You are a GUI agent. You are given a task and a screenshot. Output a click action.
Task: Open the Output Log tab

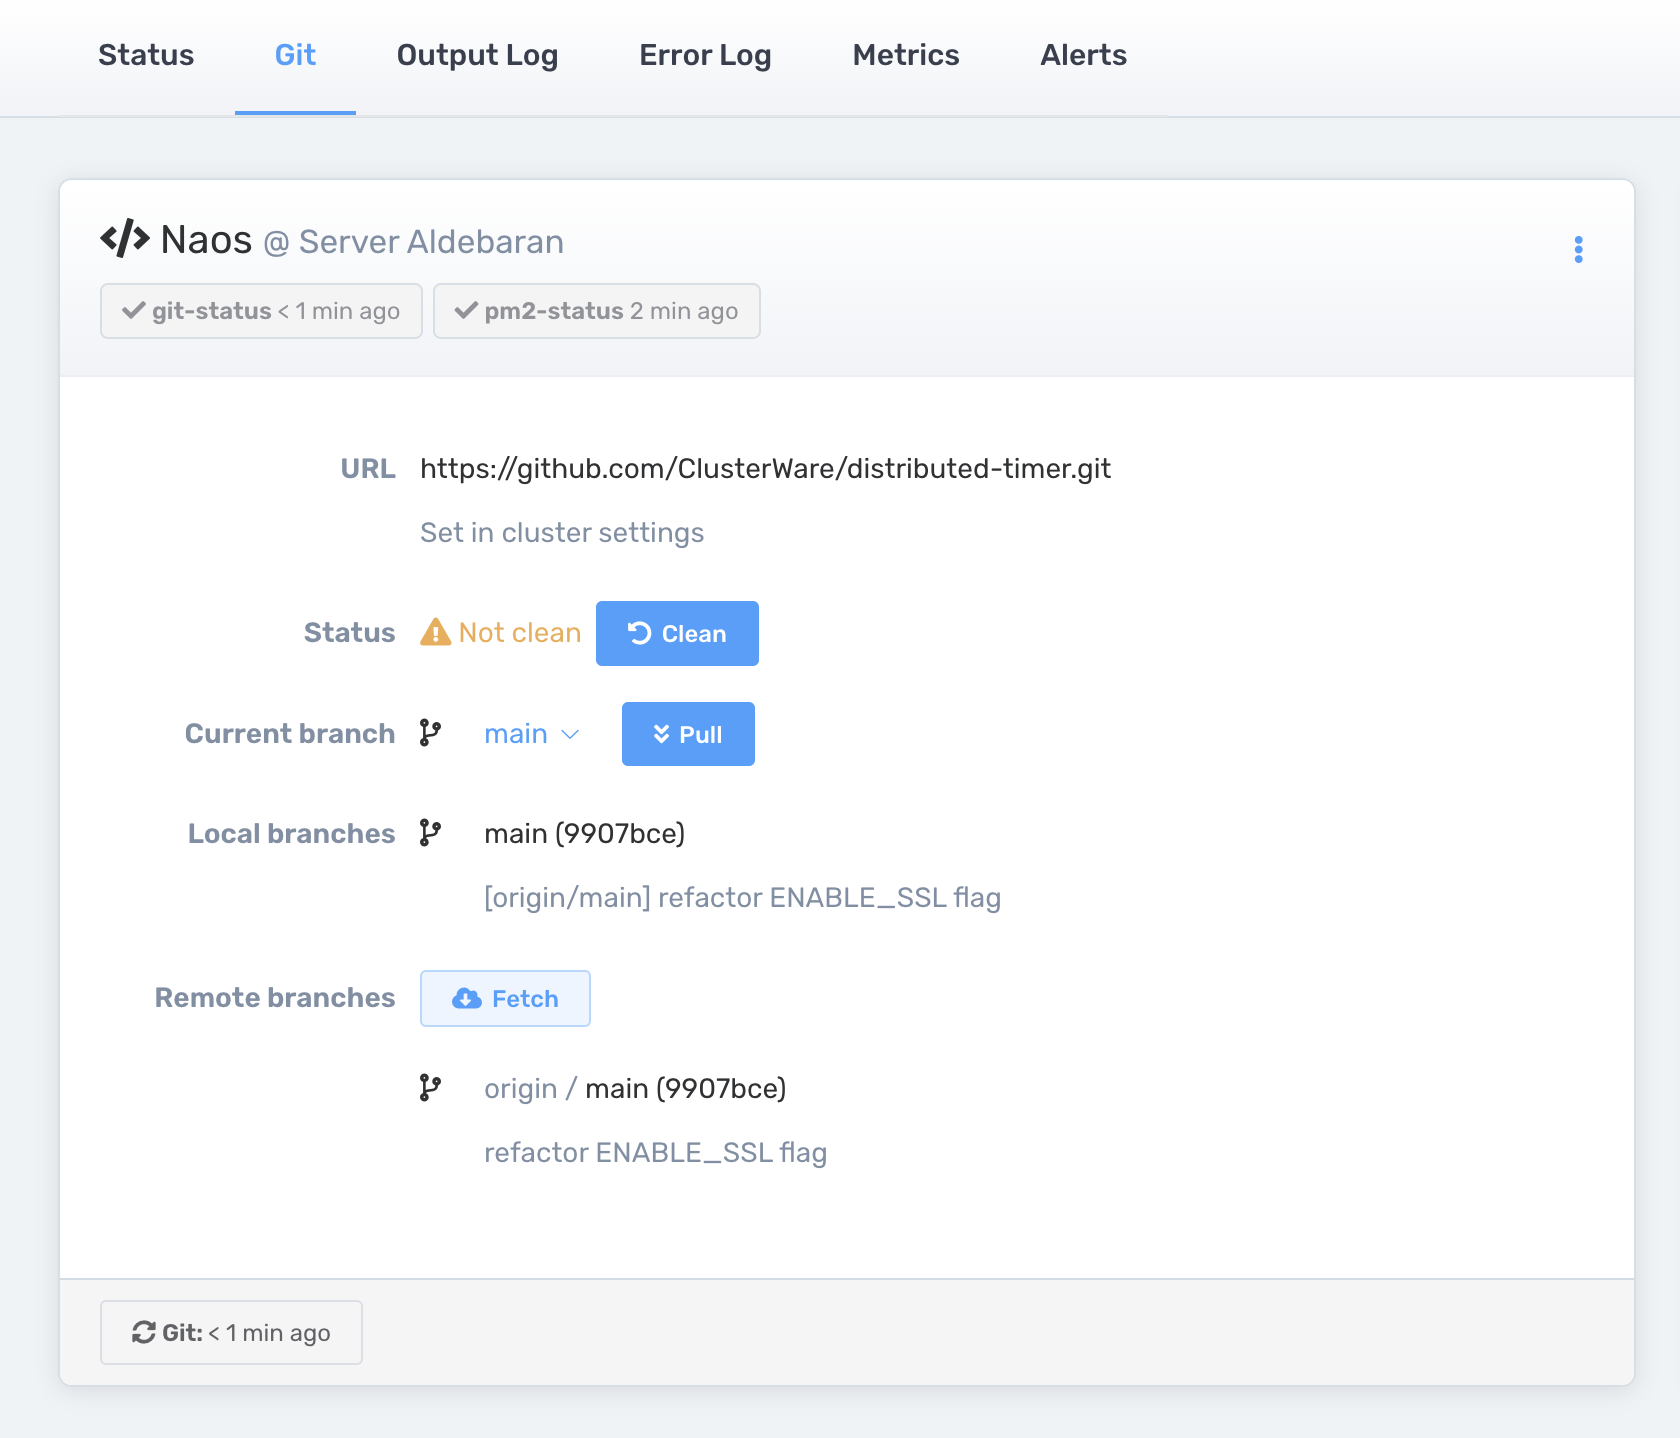477,56
